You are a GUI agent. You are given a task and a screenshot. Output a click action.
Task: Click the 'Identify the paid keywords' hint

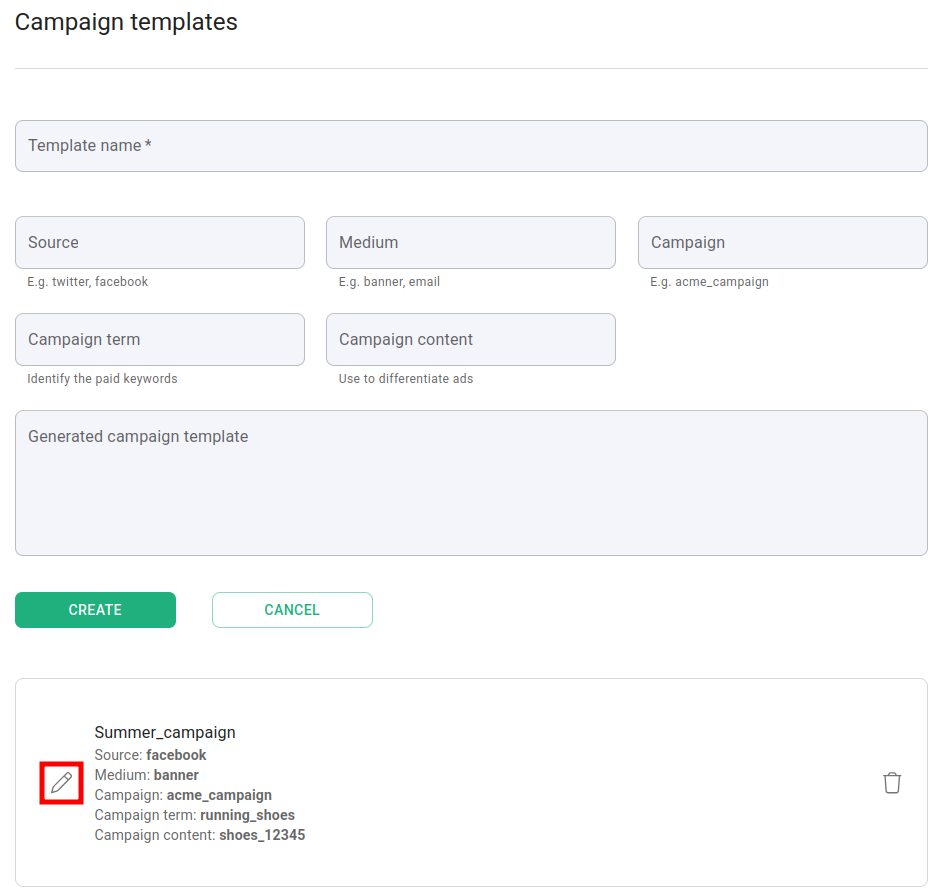pyautogui.click(x=102, y=379)
